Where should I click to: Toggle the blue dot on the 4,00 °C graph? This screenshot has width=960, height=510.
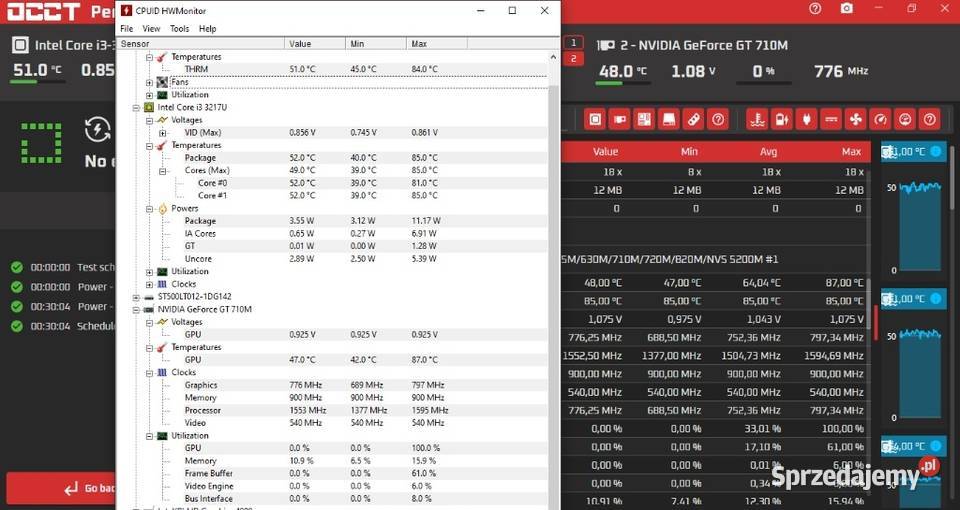click(x=936, y=446)
